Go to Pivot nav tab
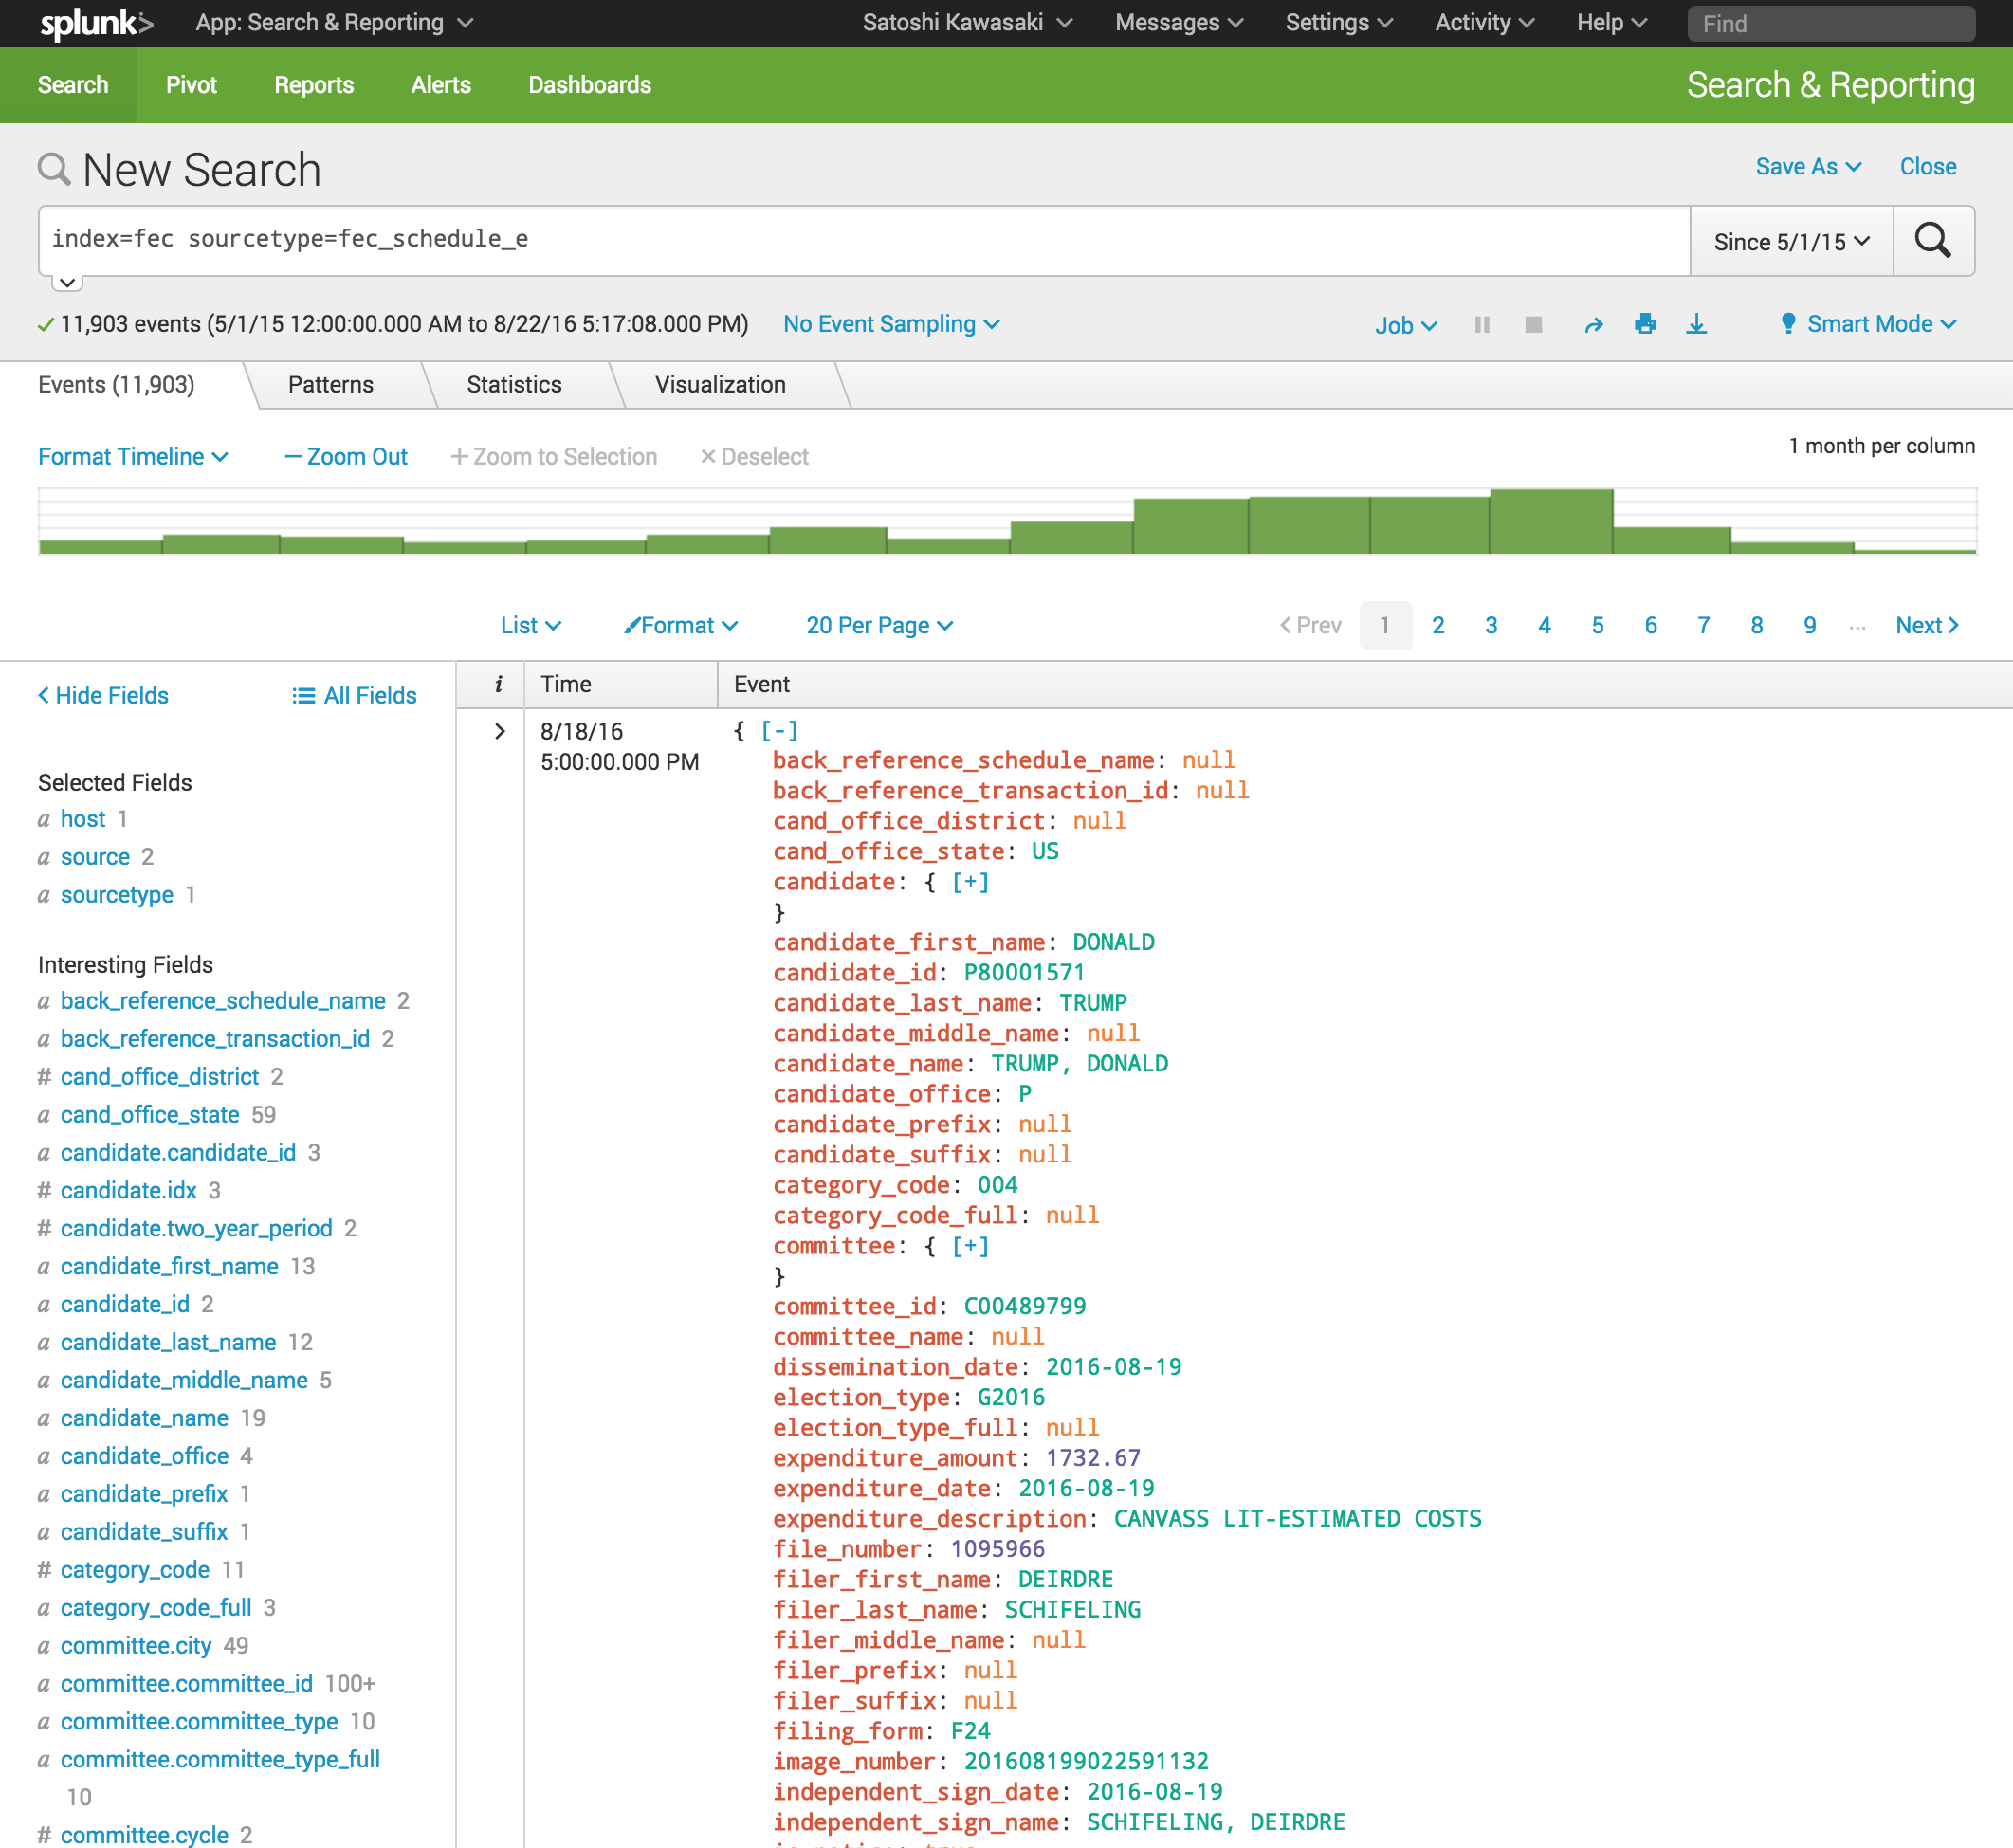 [x=191, y=85]
